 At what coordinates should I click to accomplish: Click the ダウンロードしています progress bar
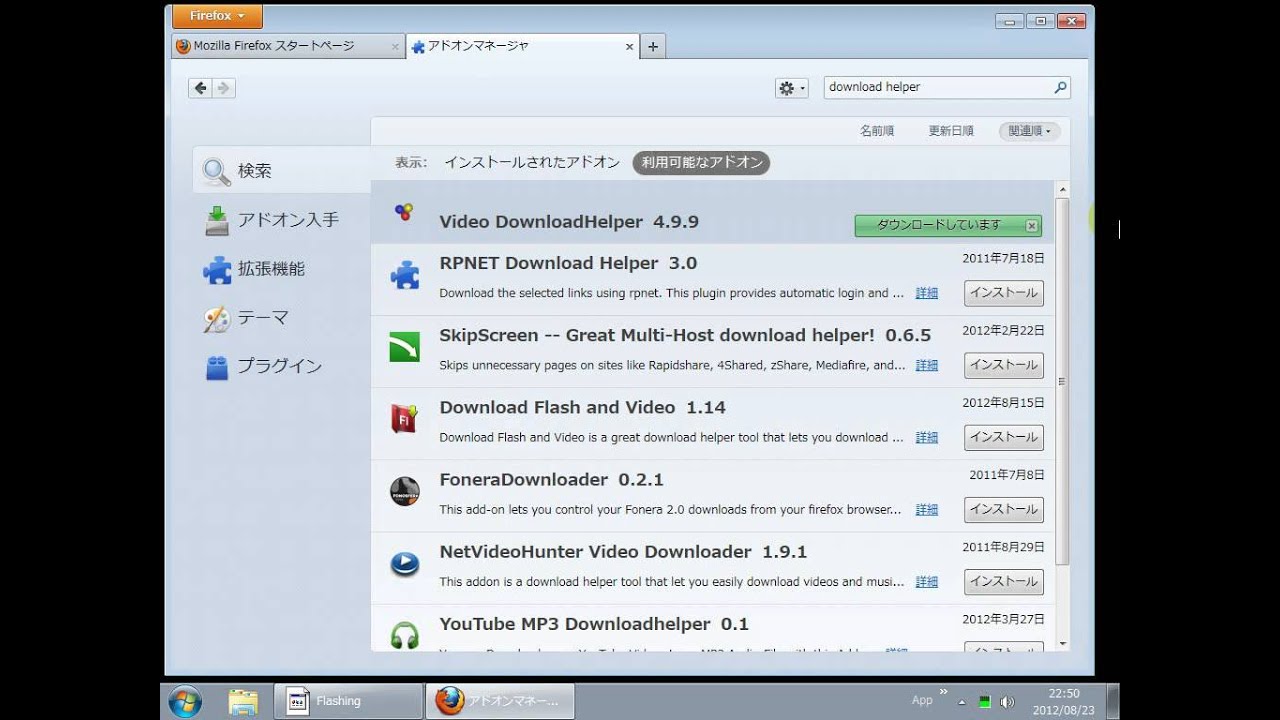click(x=948, y=225)
